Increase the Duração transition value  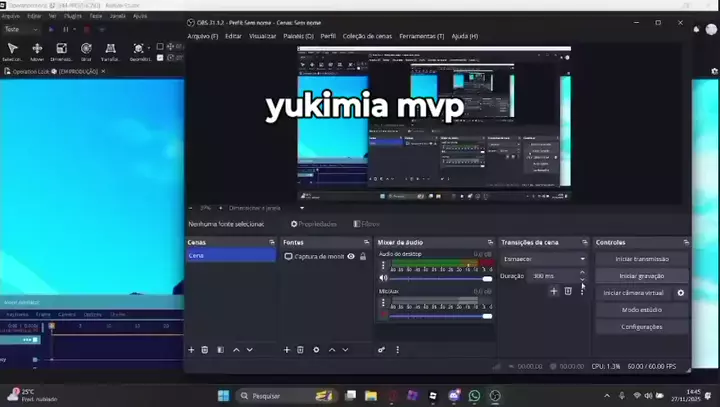point(582,272)
